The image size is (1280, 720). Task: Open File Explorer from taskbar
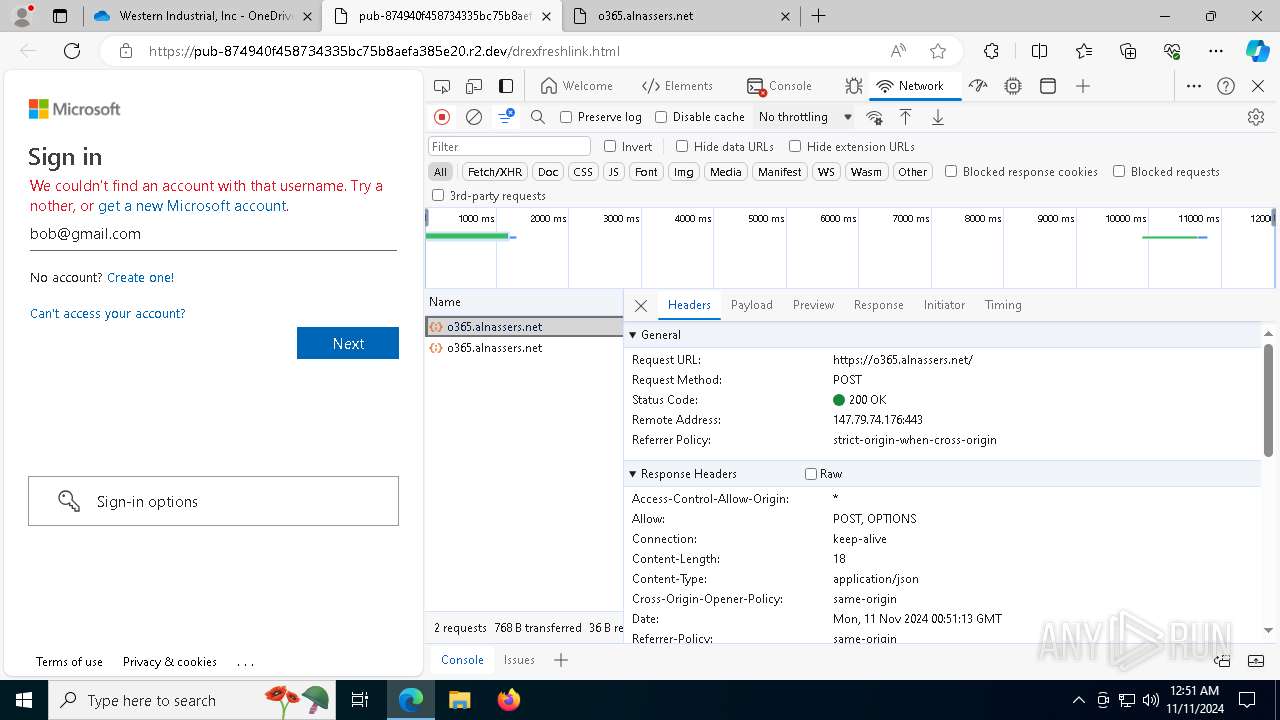(x=459, y=700)
